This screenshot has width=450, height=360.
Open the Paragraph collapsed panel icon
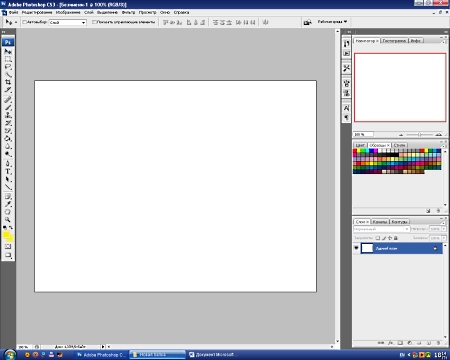(346, 118)
